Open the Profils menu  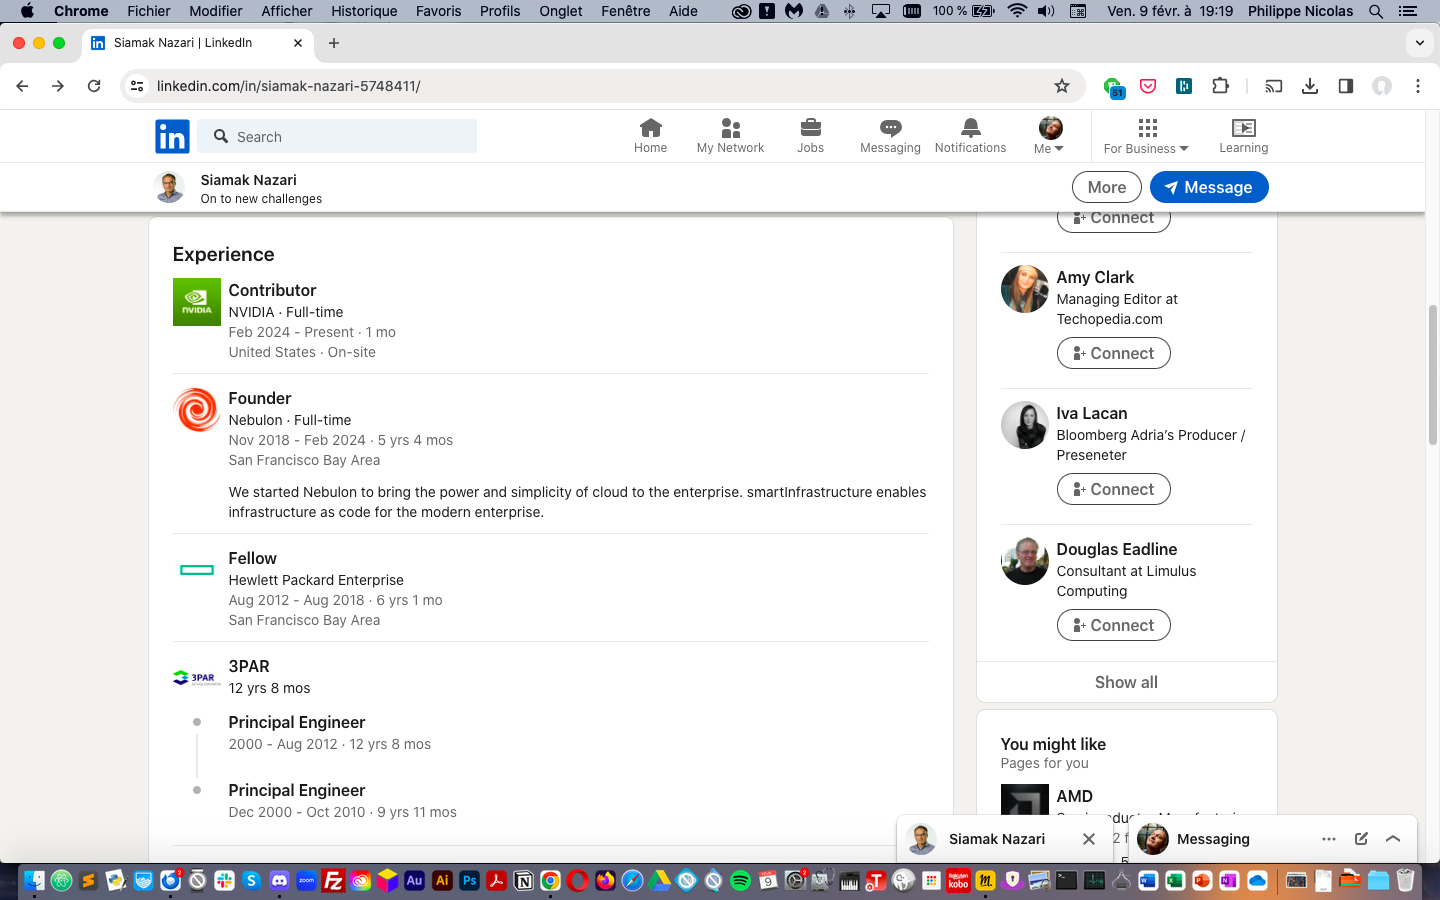[500, 11]
